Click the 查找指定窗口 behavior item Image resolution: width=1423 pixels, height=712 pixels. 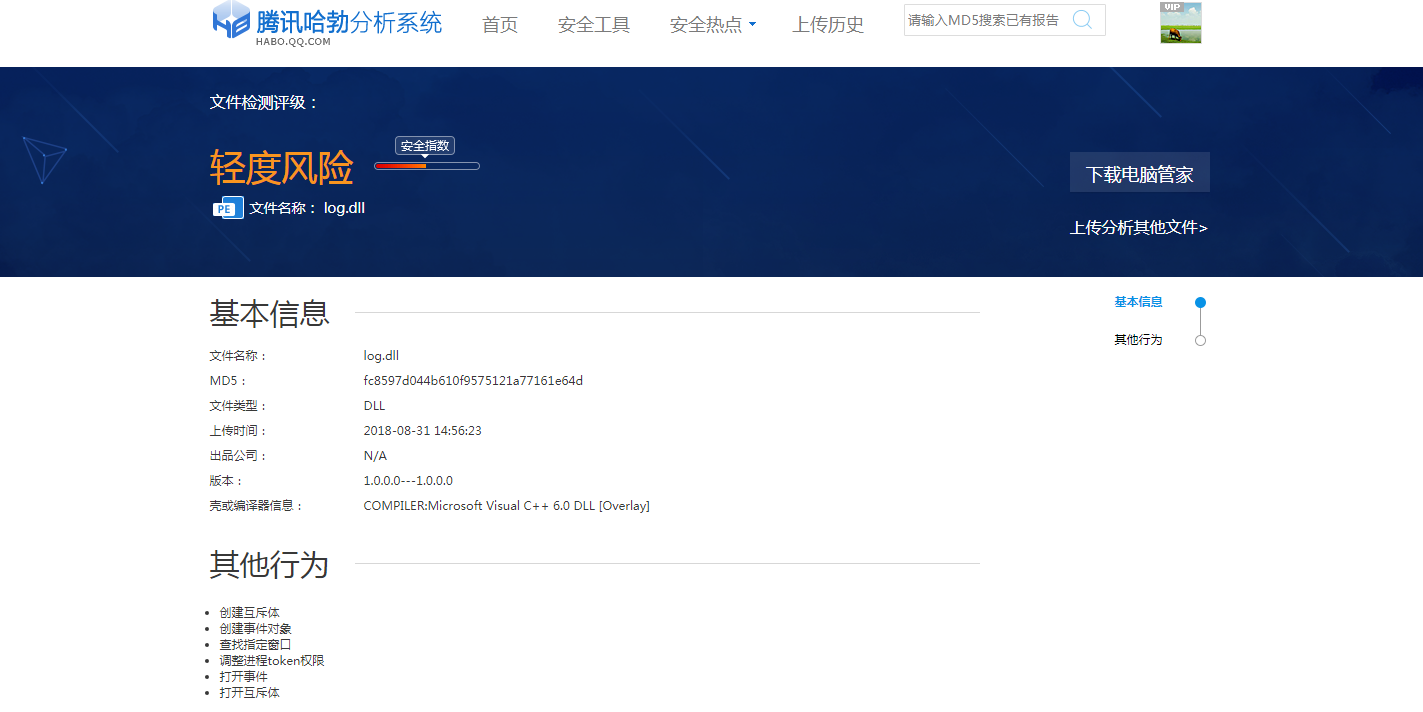256,645
